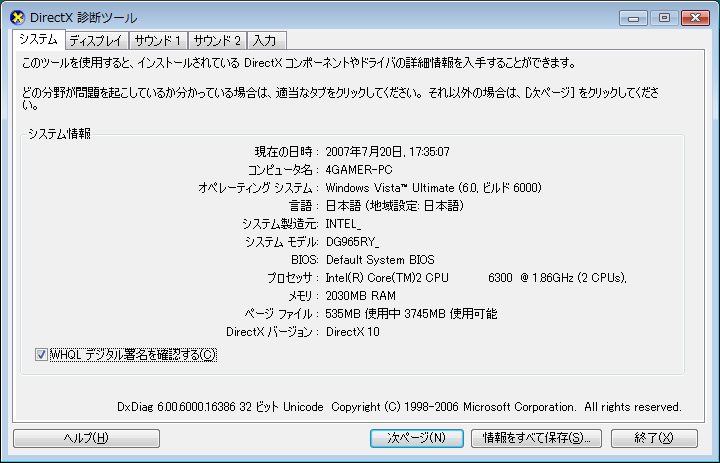Open the サウンド 1 tab
Screen dimensions: 720x463
158,41
